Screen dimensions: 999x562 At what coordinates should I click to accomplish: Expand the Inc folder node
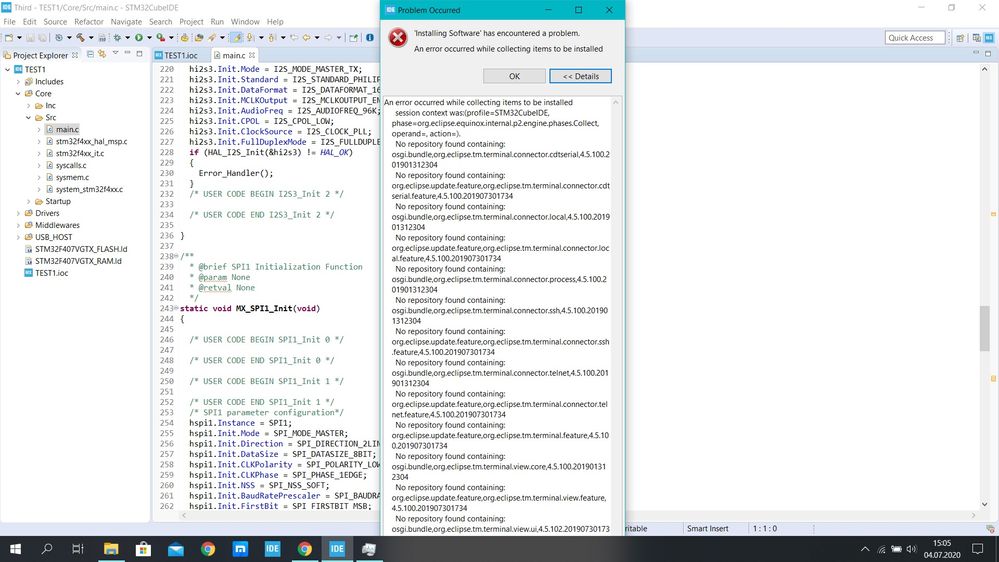tap(28, 106)
